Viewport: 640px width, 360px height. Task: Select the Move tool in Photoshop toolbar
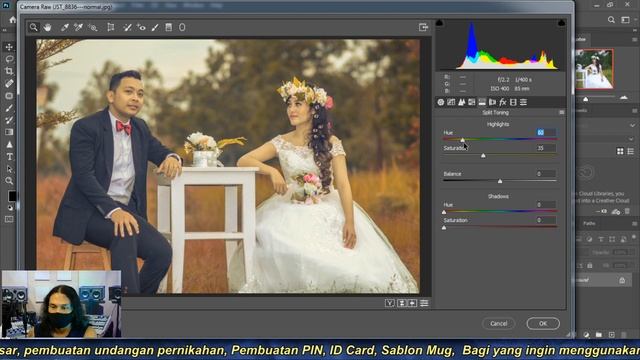[x=9, y=47]
